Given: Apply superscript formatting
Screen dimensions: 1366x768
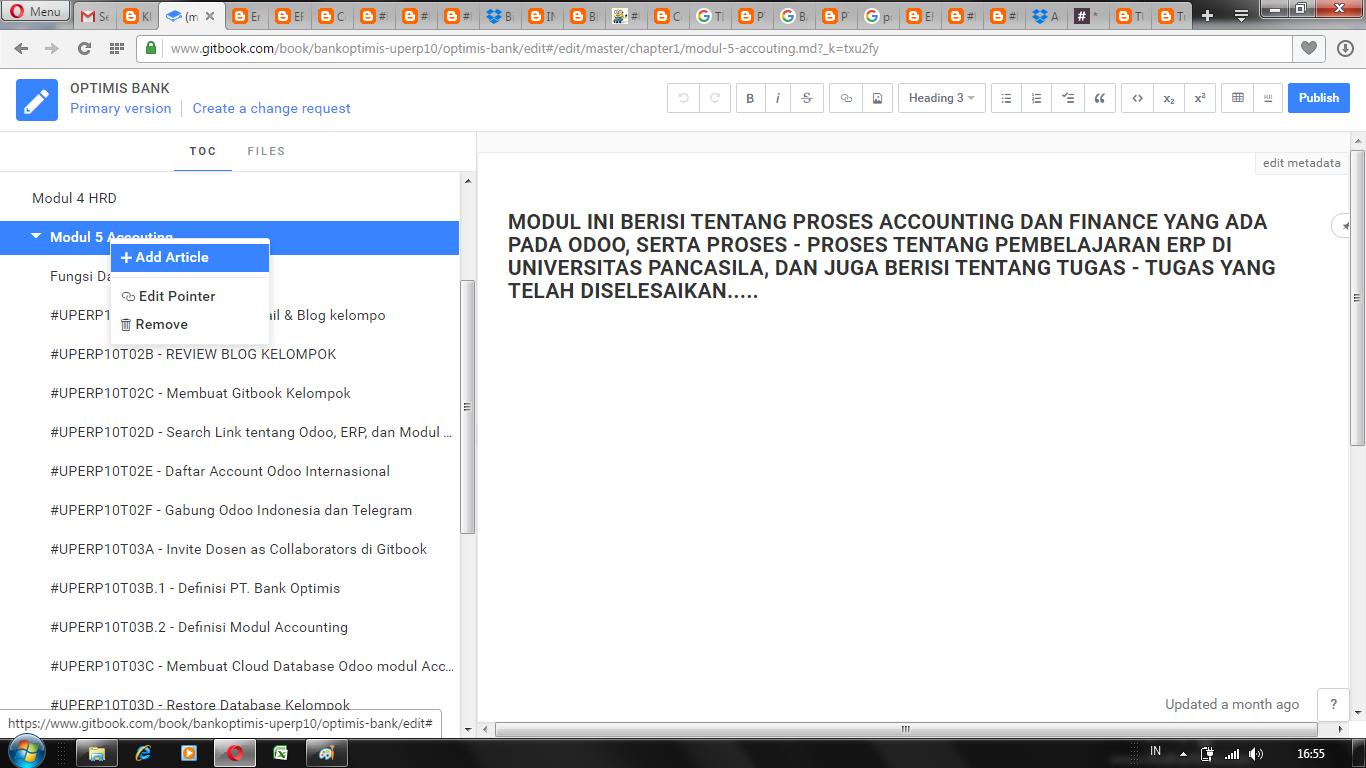Looking at the screenshot, I should 1200,98.
